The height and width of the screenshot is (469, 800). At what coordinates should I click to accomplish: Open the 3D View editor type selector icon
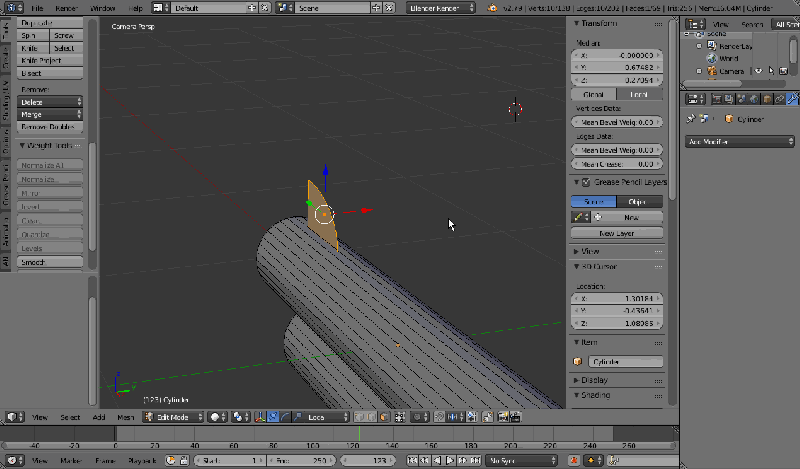(14, 417)
